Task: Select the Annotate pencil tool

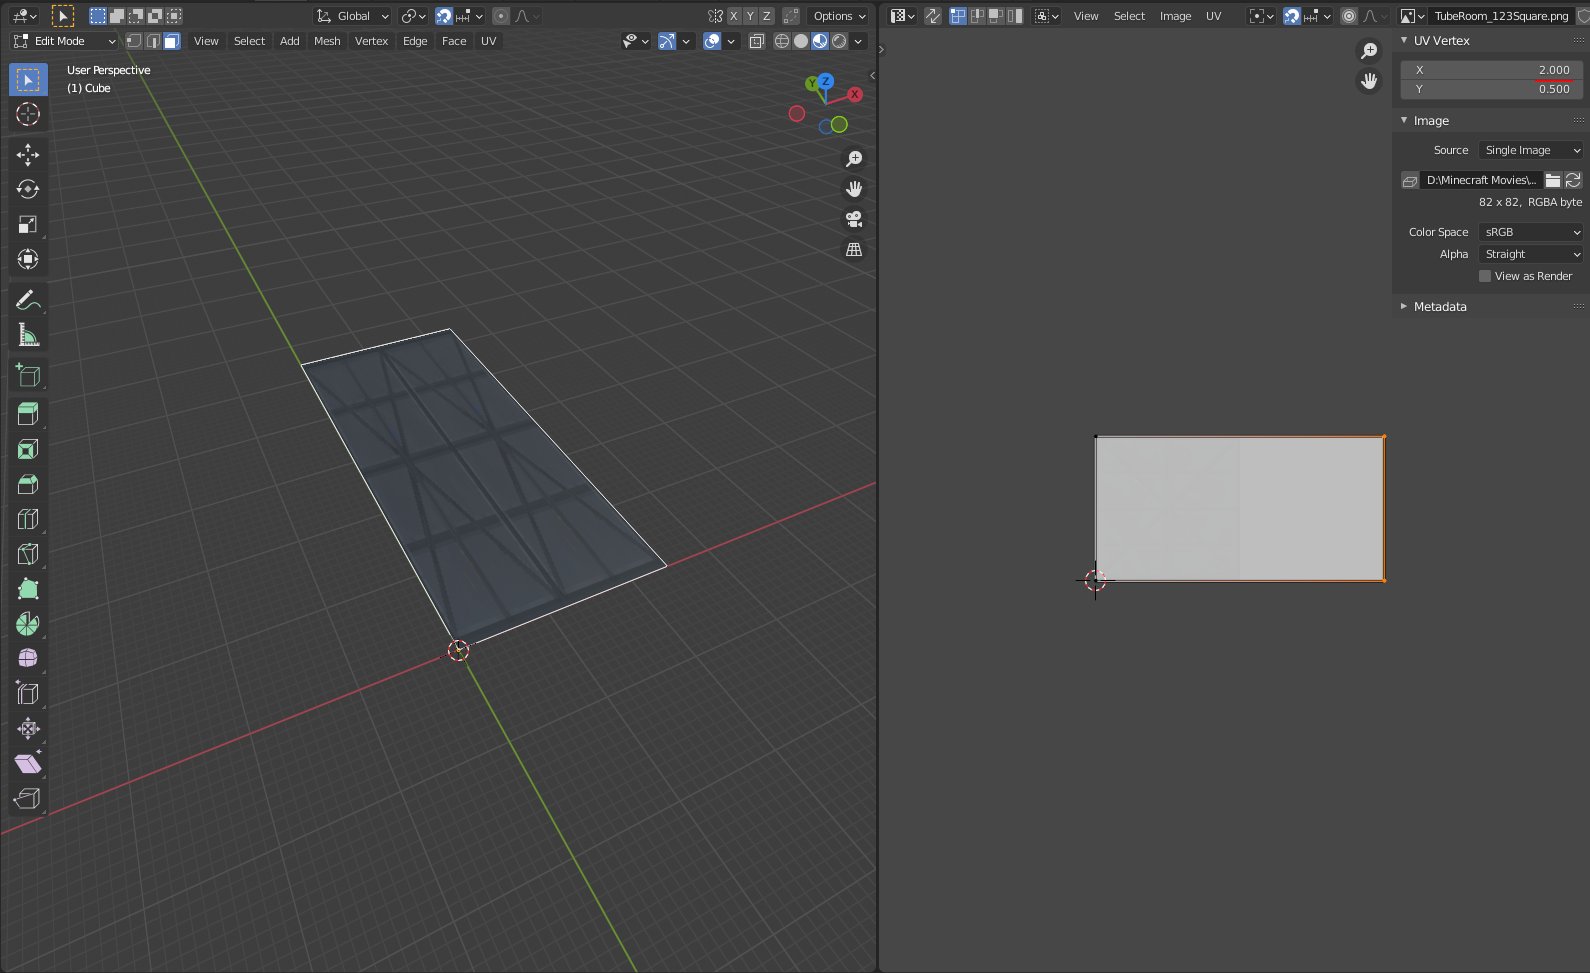Action: (x=28, y=300)
